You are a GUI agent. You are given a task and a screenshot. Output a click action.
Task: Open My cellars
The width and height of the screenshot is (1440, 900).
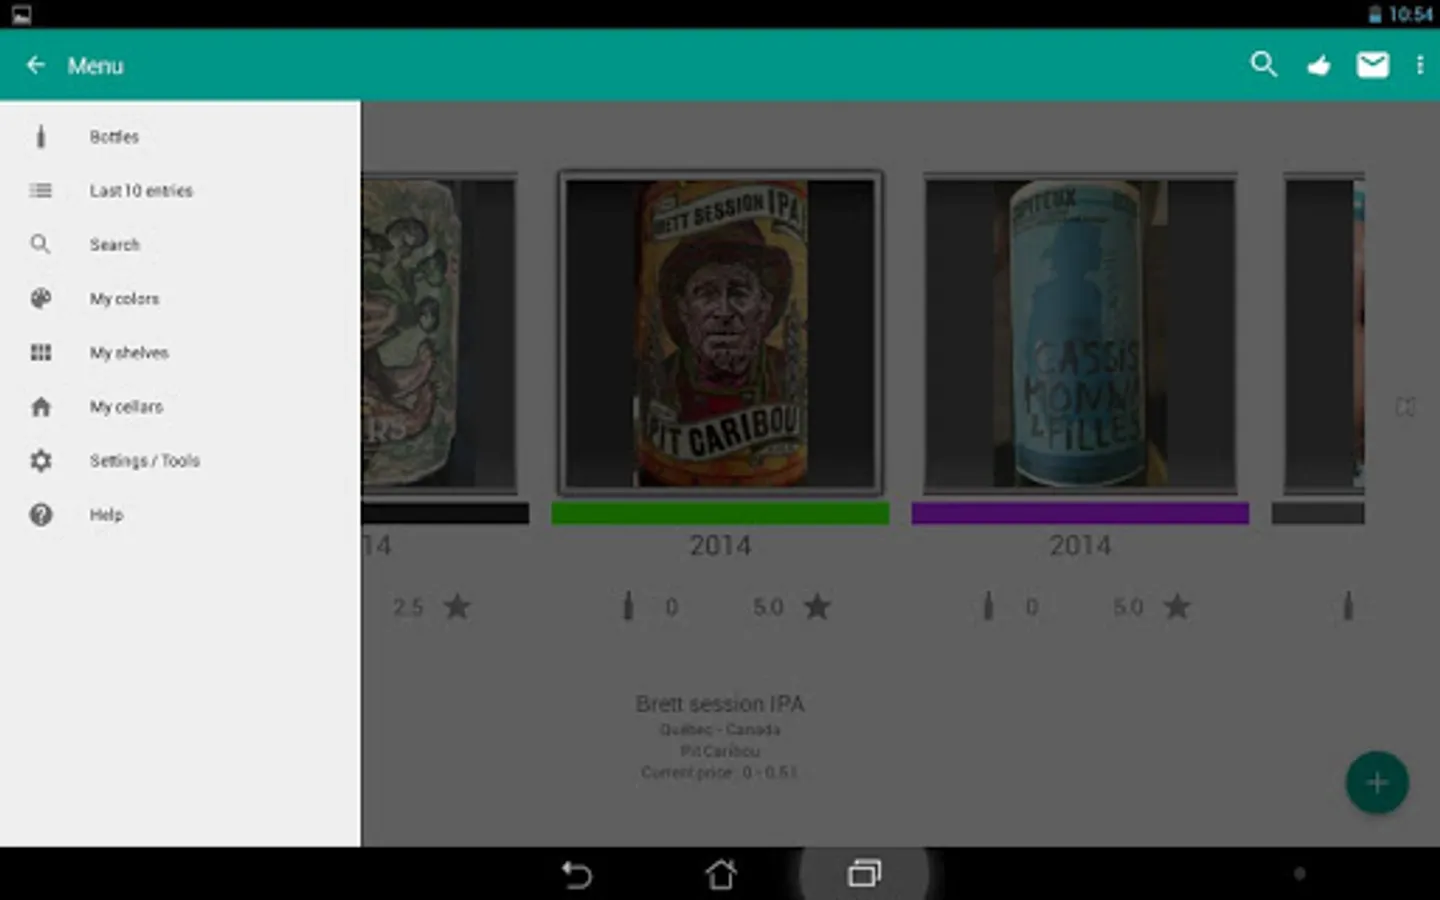point(180,407)
